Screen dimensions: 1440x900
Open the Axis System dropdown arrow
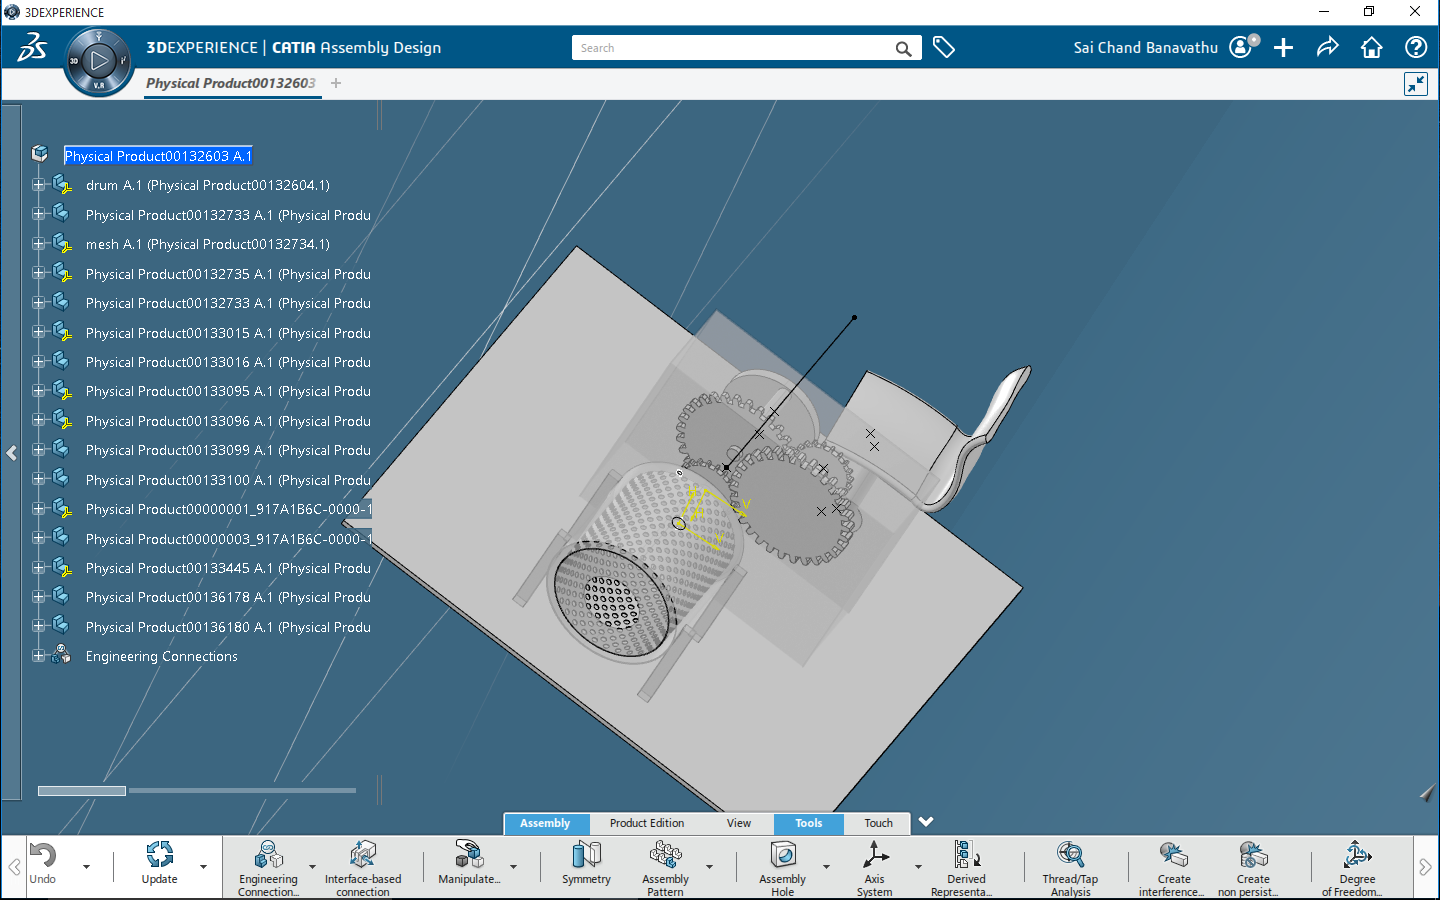[x=918, y=867]
